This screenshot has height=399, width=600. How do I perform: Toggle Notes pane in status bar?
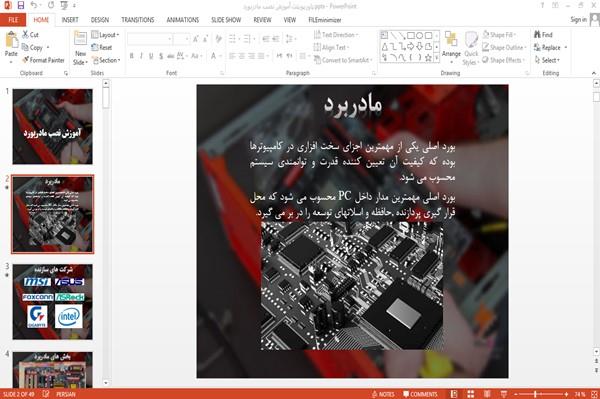[x=383, y=394]
